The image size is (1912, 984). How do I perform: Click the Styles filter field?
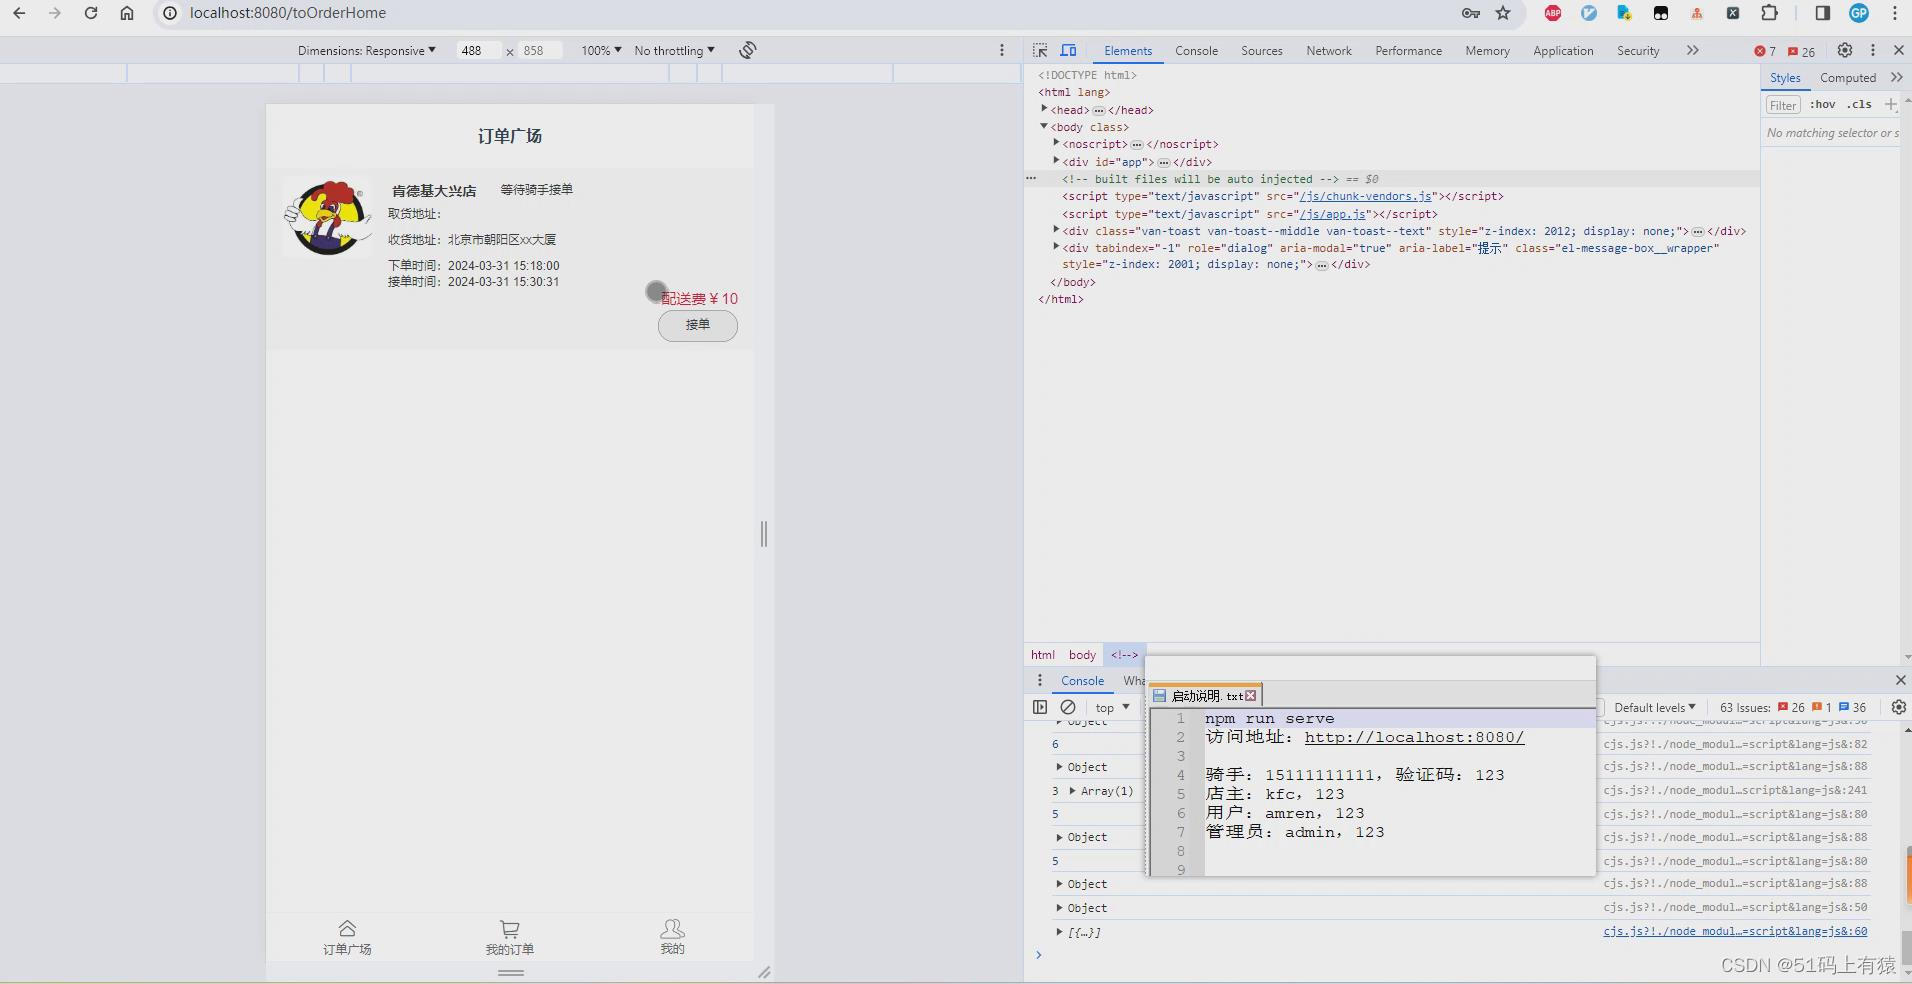tap(1782, 105)
